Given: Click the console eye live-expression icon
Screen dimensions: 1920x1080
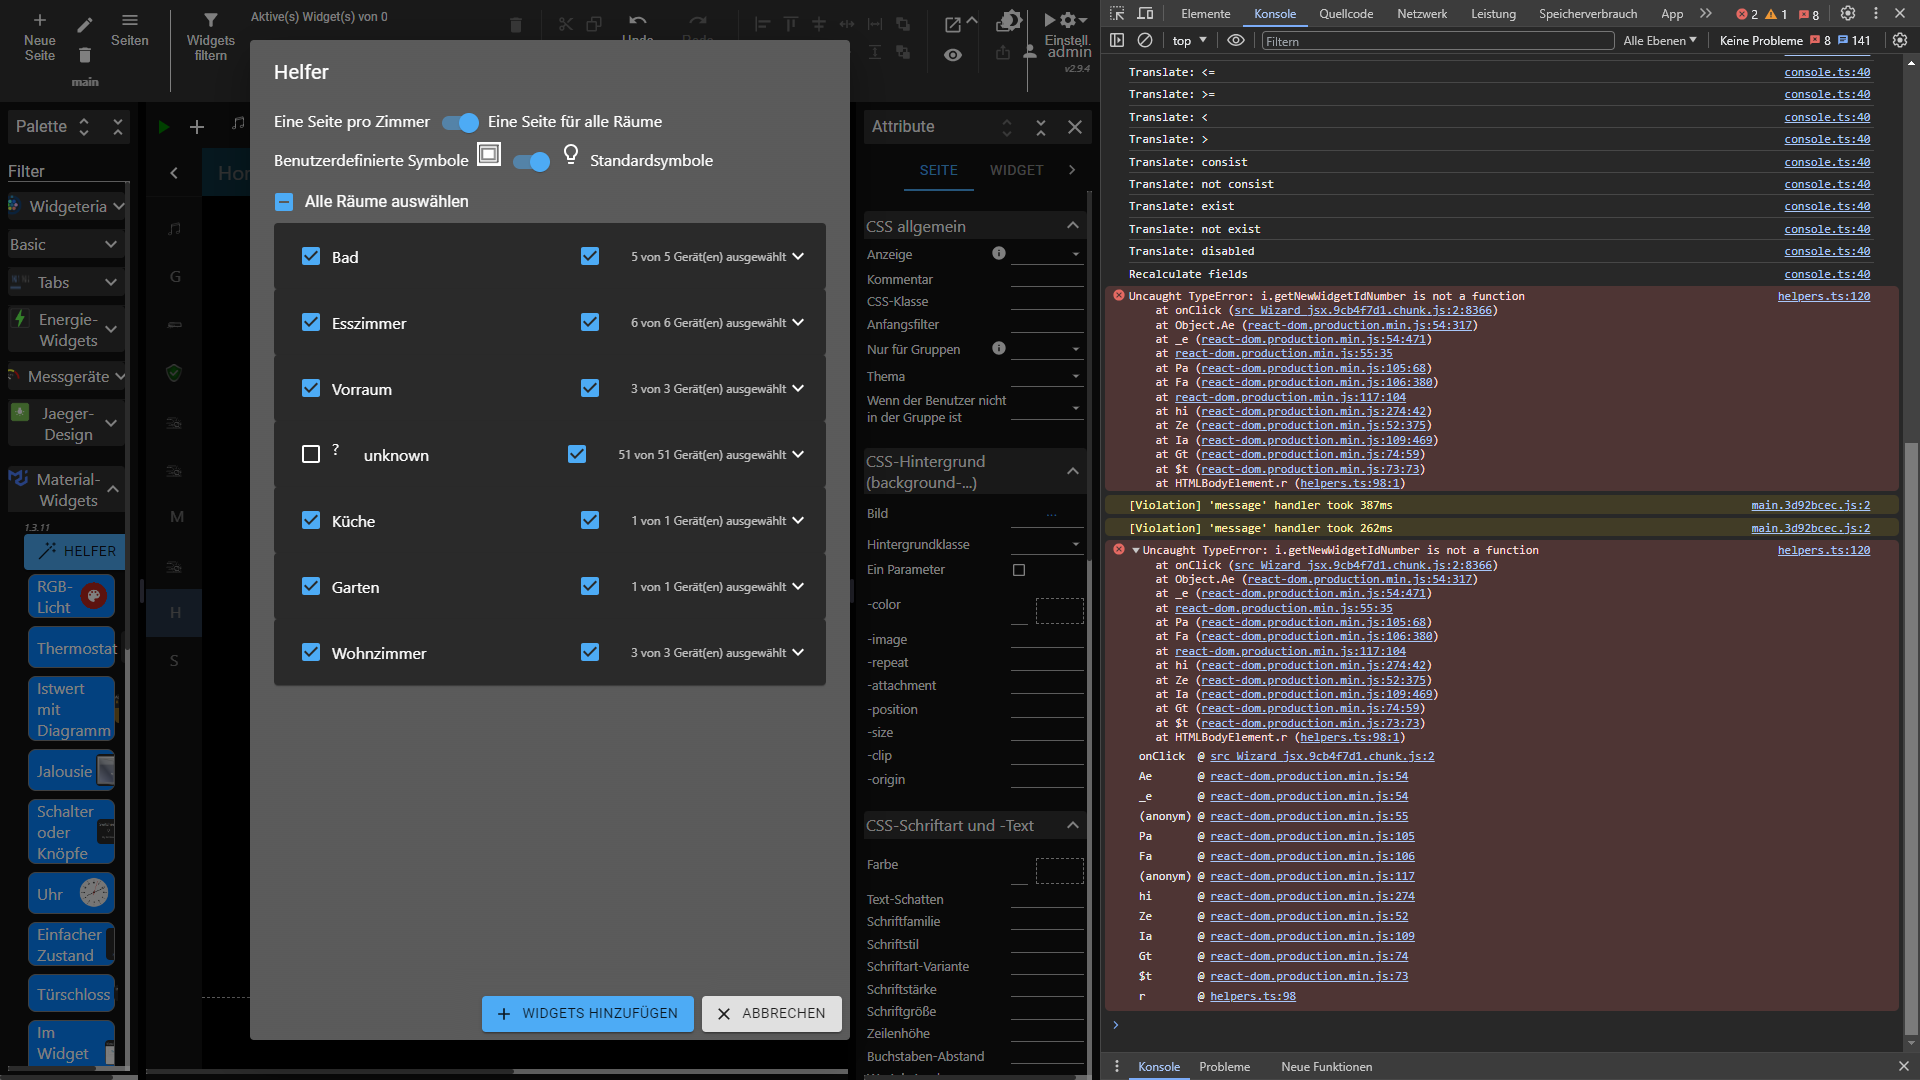Looking at the screenshot, I should pyautogui.click(x=1236, y=41).
